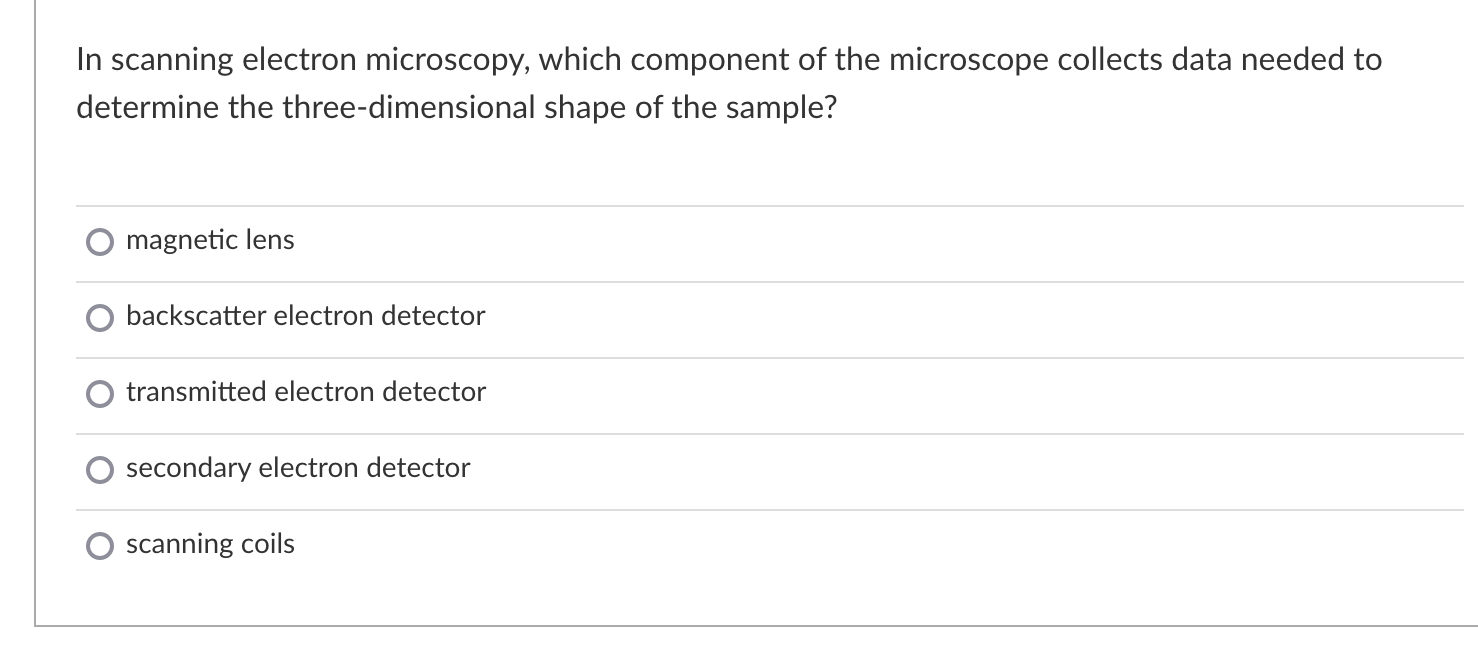The width and height of the screenshot is (1478, 660).
Task: Select the backscatter electron detector option
Action: coord(100,317)
